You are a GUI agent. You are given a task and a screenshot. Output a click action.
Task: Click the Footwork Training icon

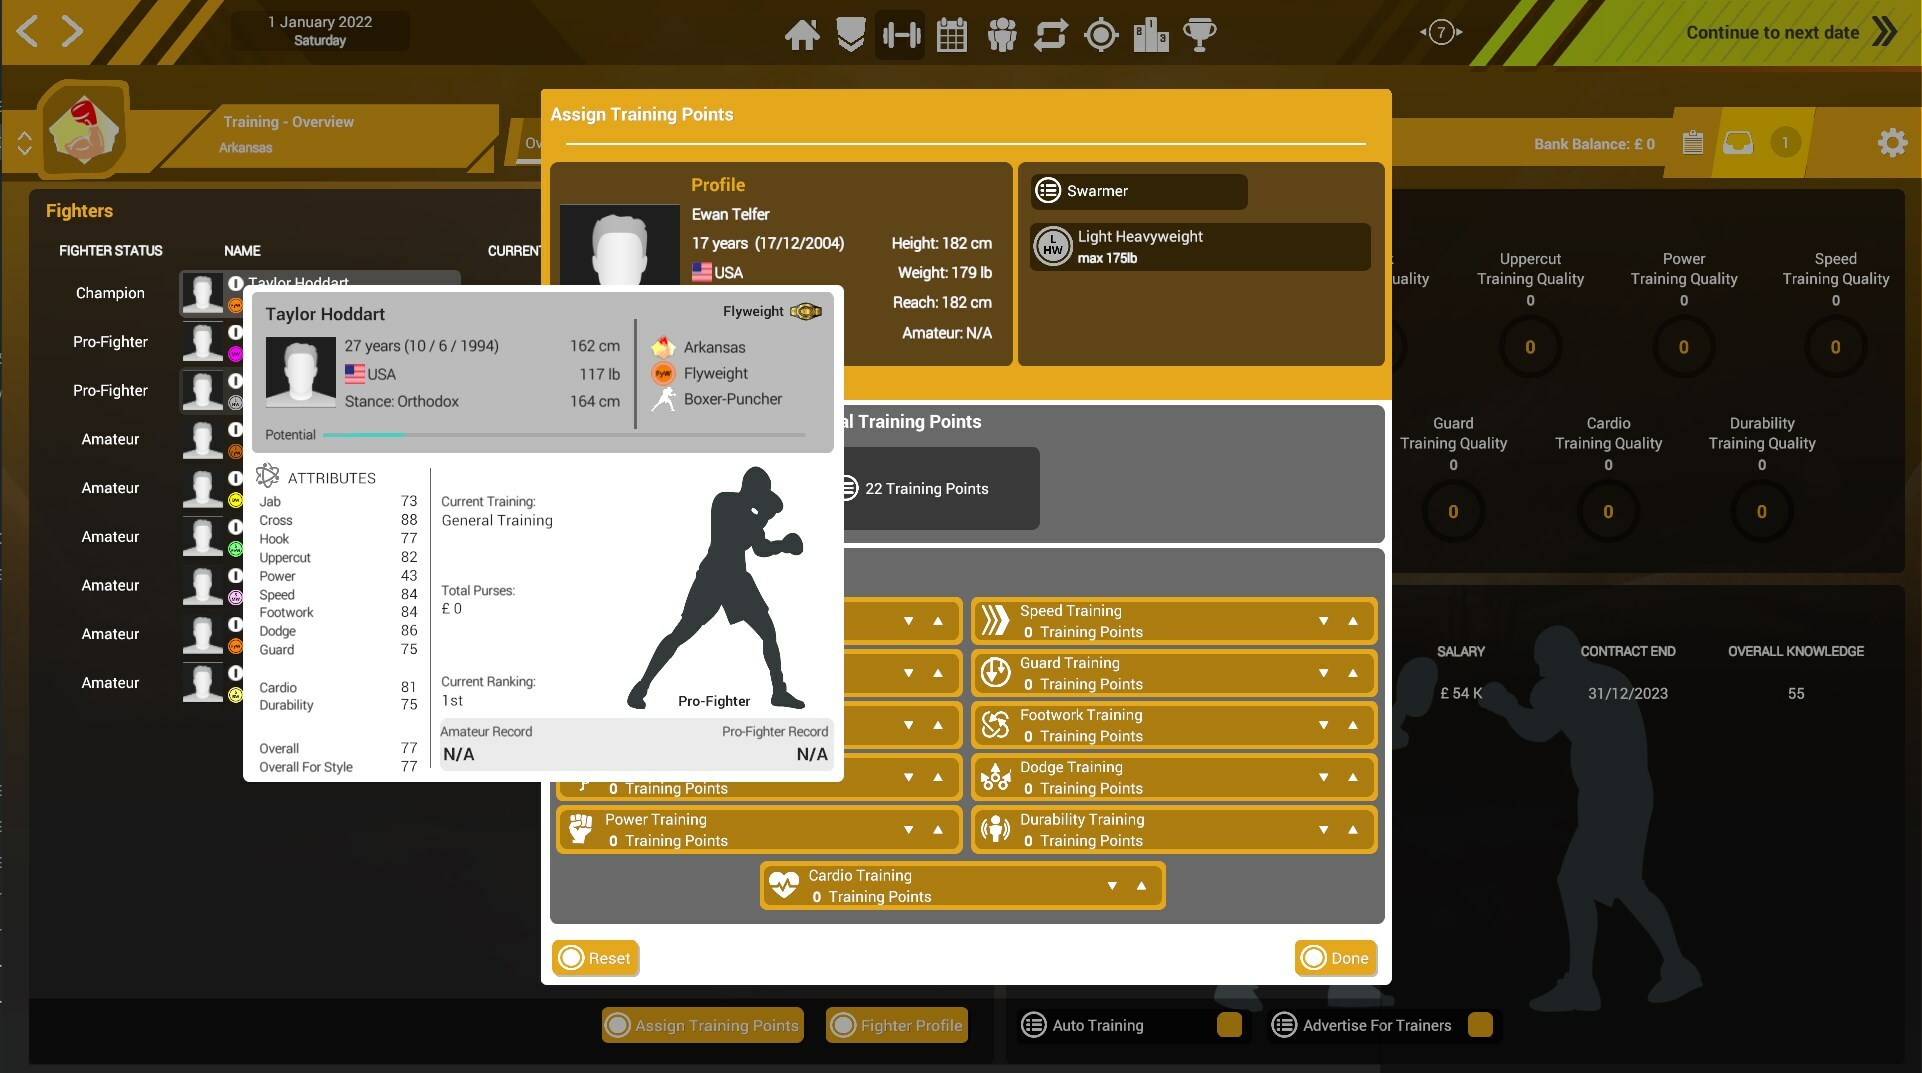(995, 725)
